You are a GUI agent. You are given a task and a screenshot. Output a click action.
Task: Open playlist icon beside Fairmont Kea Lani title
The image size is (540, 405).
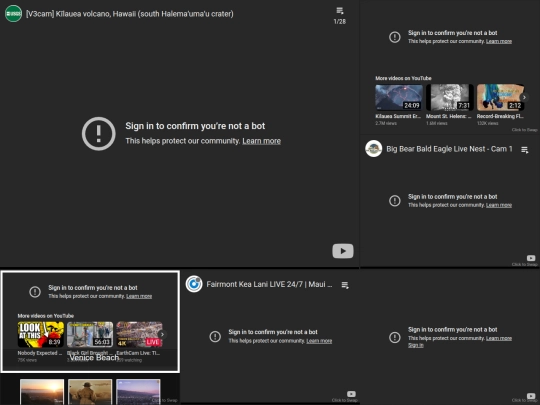point(345,285)
